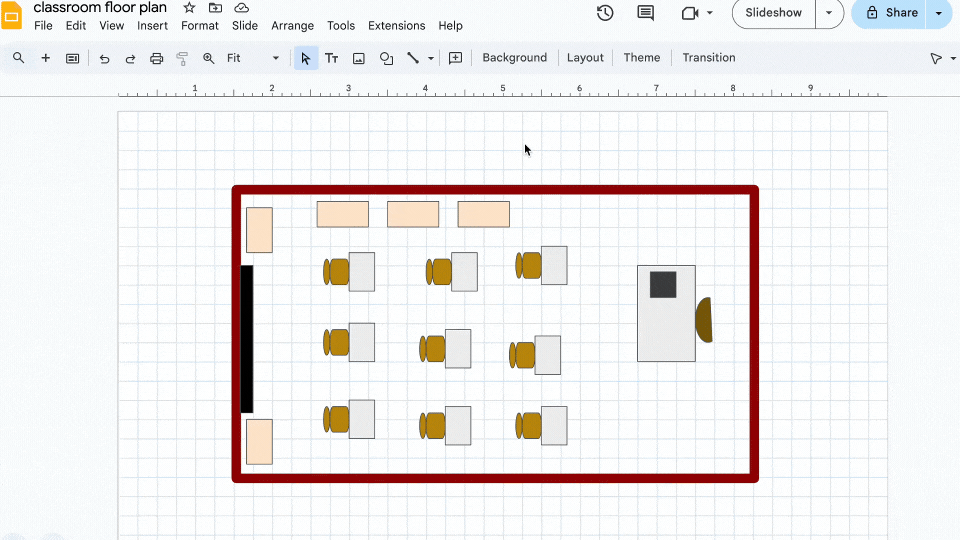Expand the Share options dropdown arrow
Viewport: 960px width, 540px height.
coord(938,13)
